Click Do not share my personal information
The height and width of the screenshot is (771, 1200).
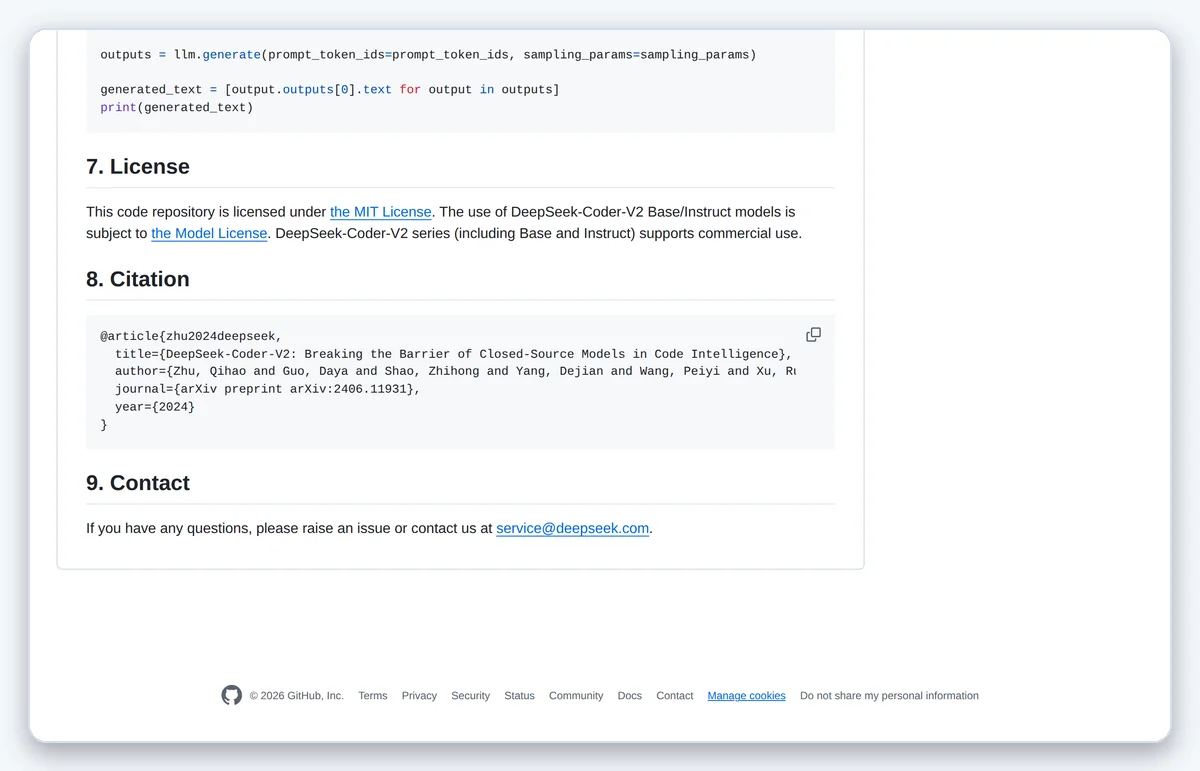889,696
